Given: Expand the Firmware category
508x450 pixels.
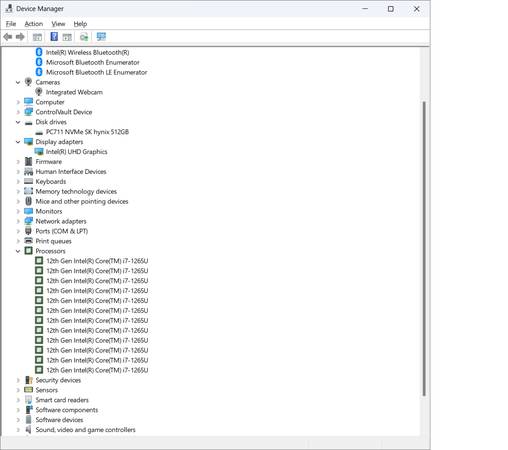Looking at the screenshot, I should coord(18,162).
